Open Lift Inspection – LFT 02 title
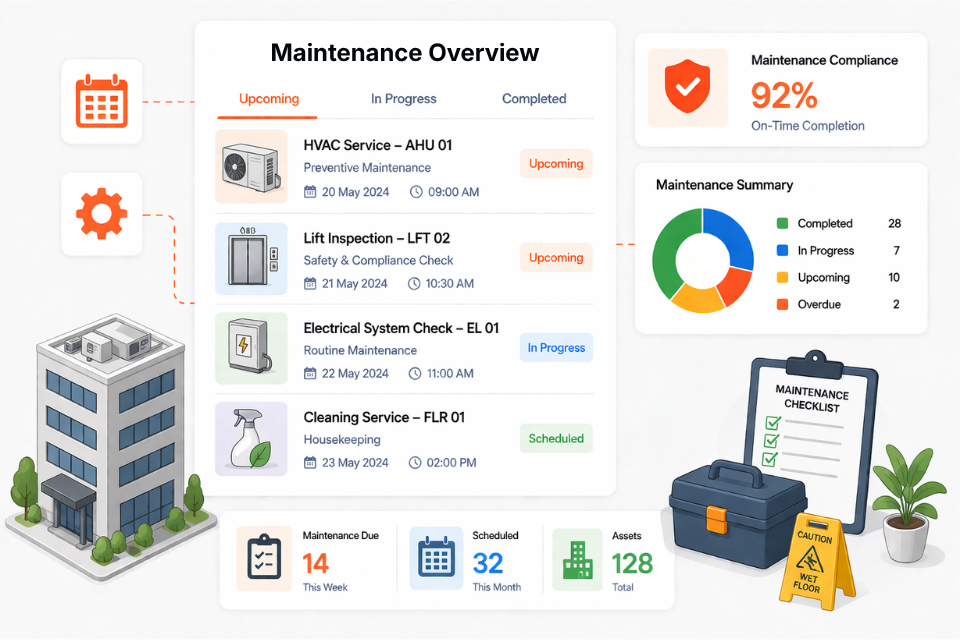Screen dimensions: 960x640 click(x=377, y=238)
